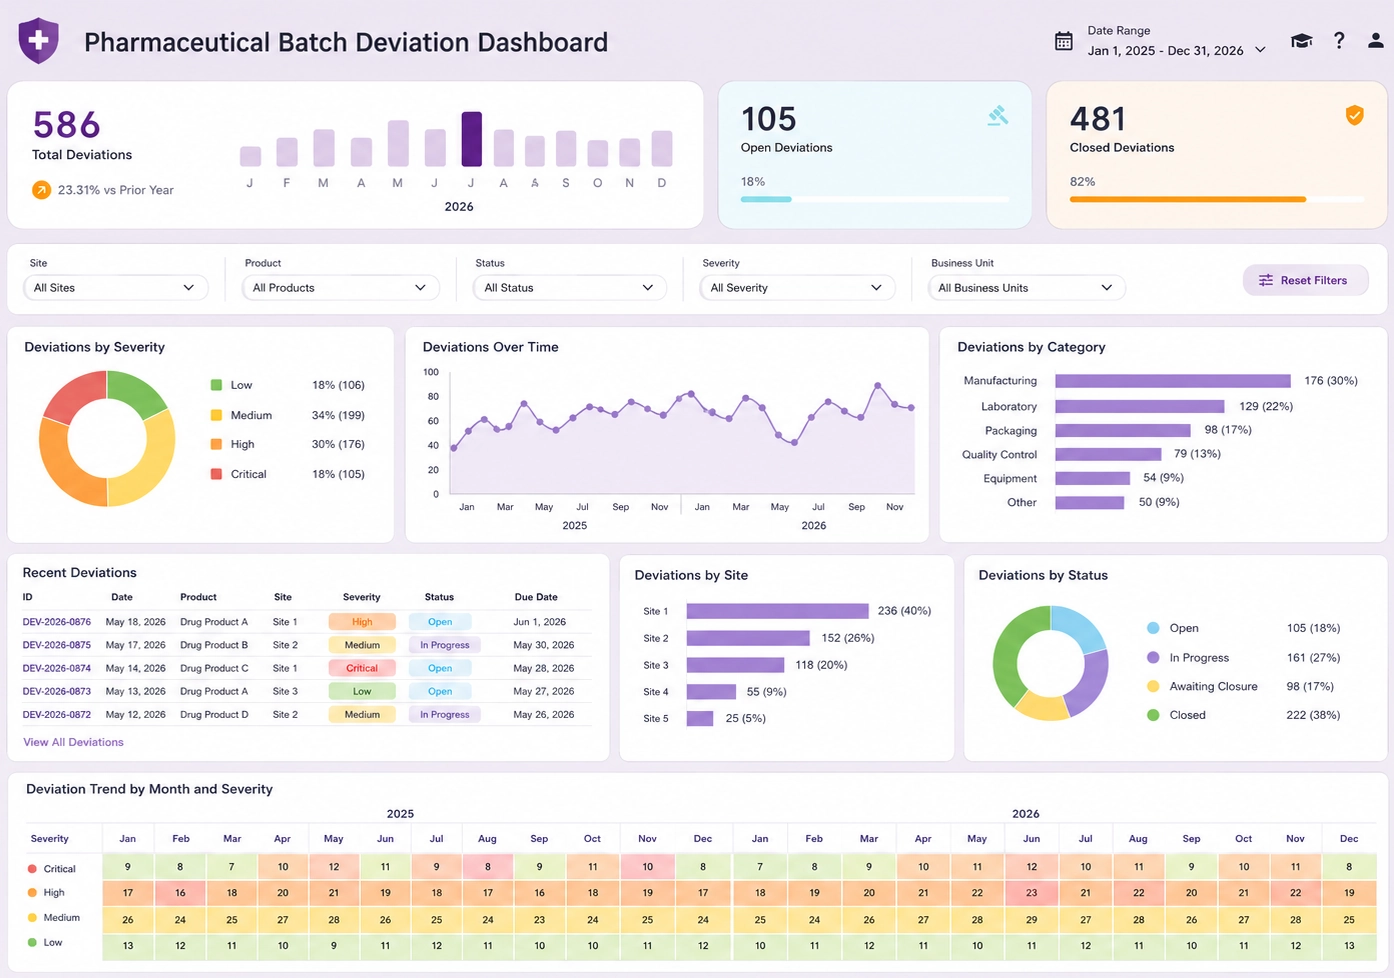The image size is (1394, 978).
Task: Open the View All Deviations link
Action: tap(73, 742)
